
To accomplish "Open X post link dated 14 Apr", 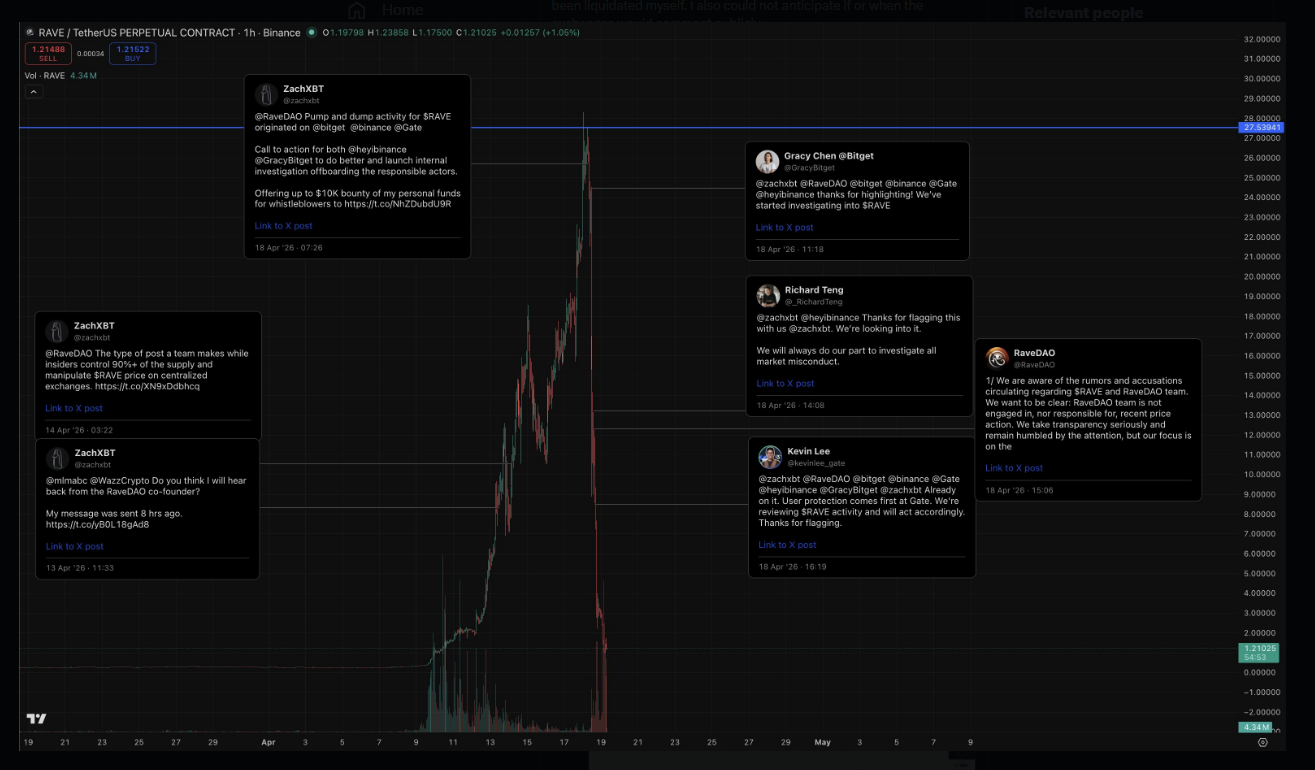I will [x=74, y=408].
